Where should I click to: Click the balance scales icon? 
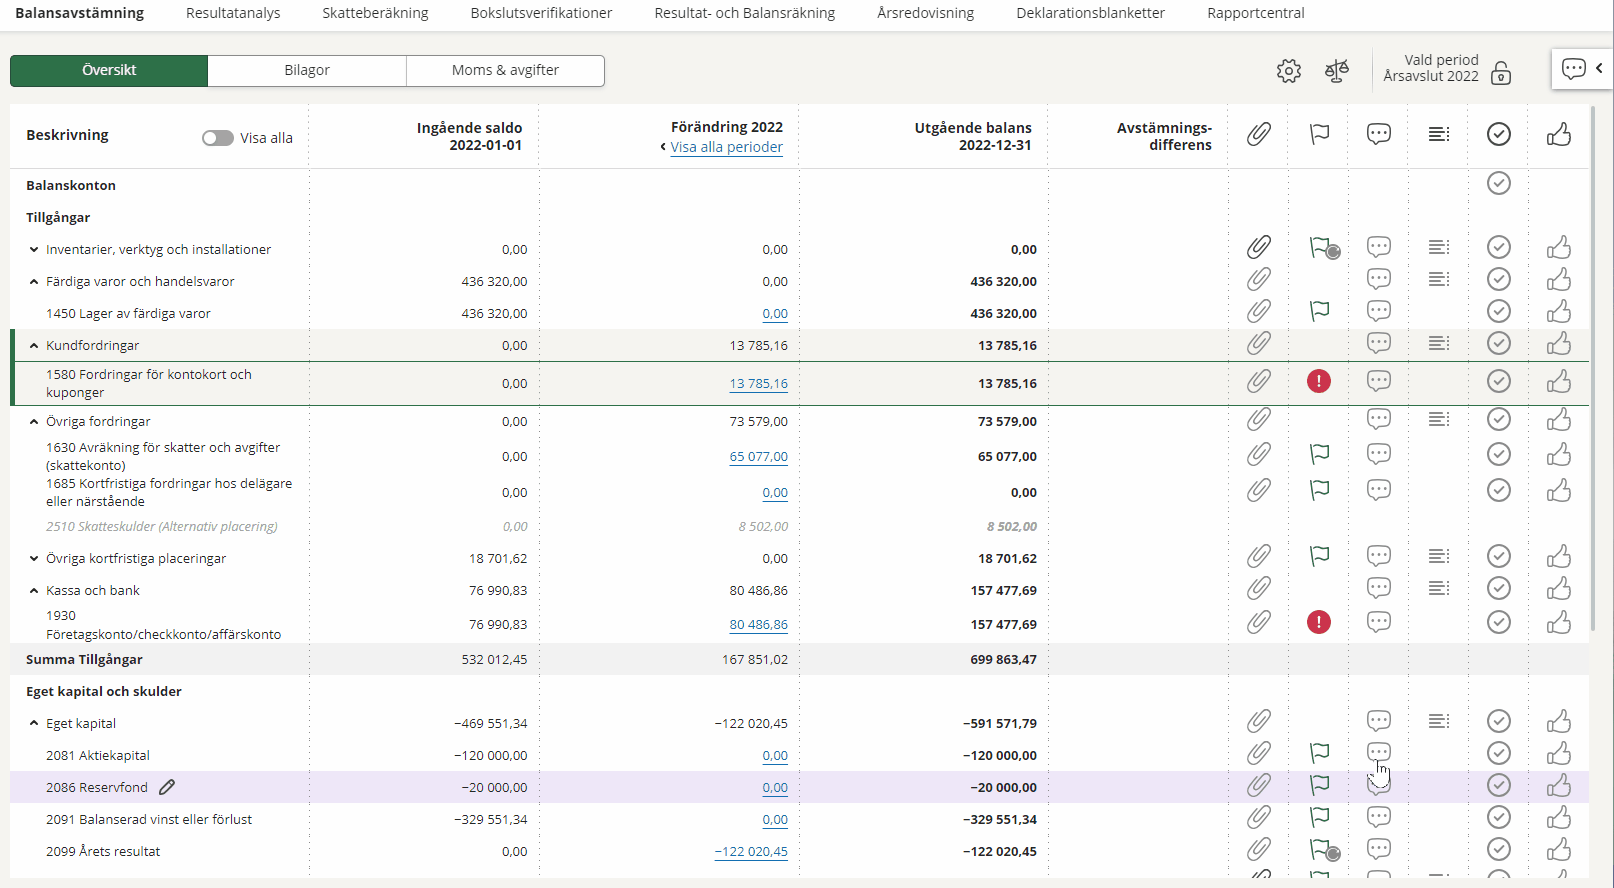1336,71
